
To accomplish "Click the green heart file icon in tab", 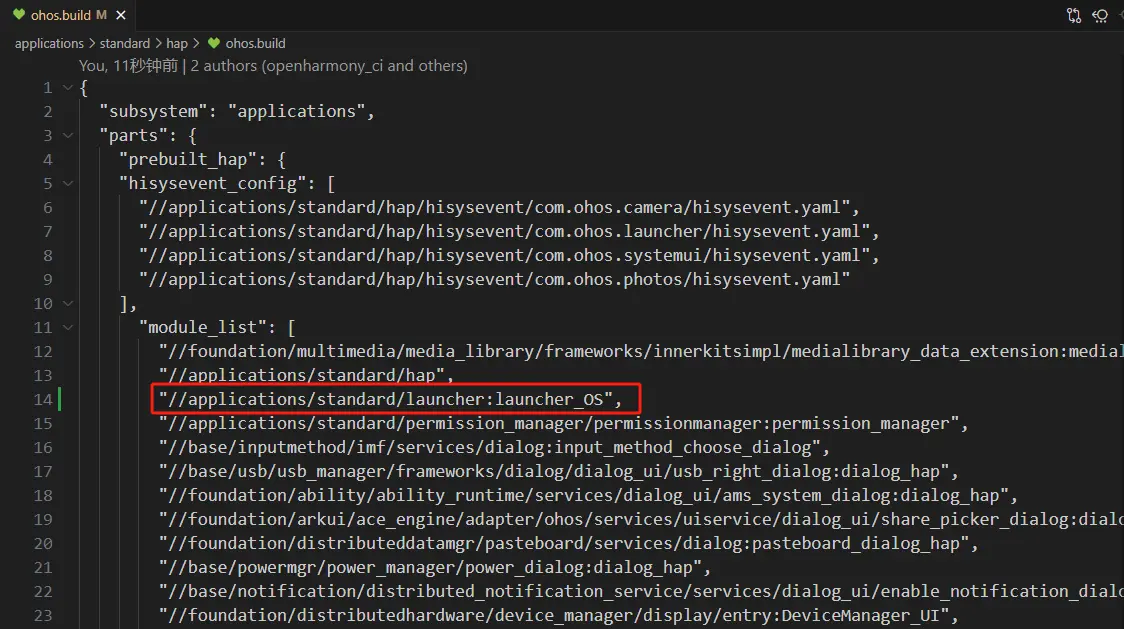I will pos(19,14).
